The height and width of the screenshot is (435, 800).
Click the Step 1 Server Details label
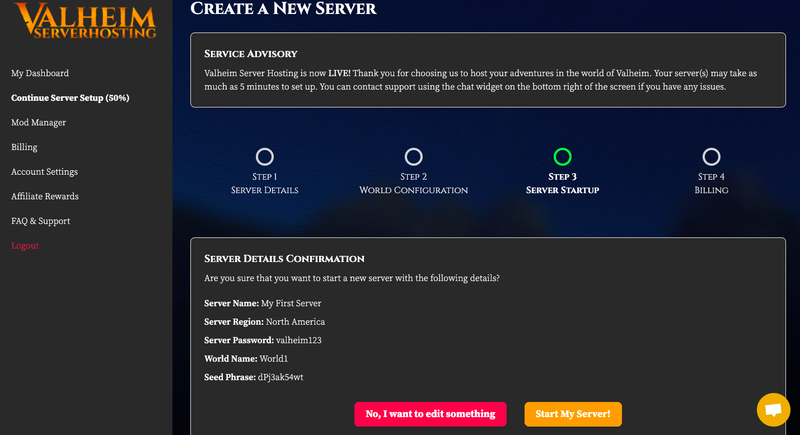point(264,183)
